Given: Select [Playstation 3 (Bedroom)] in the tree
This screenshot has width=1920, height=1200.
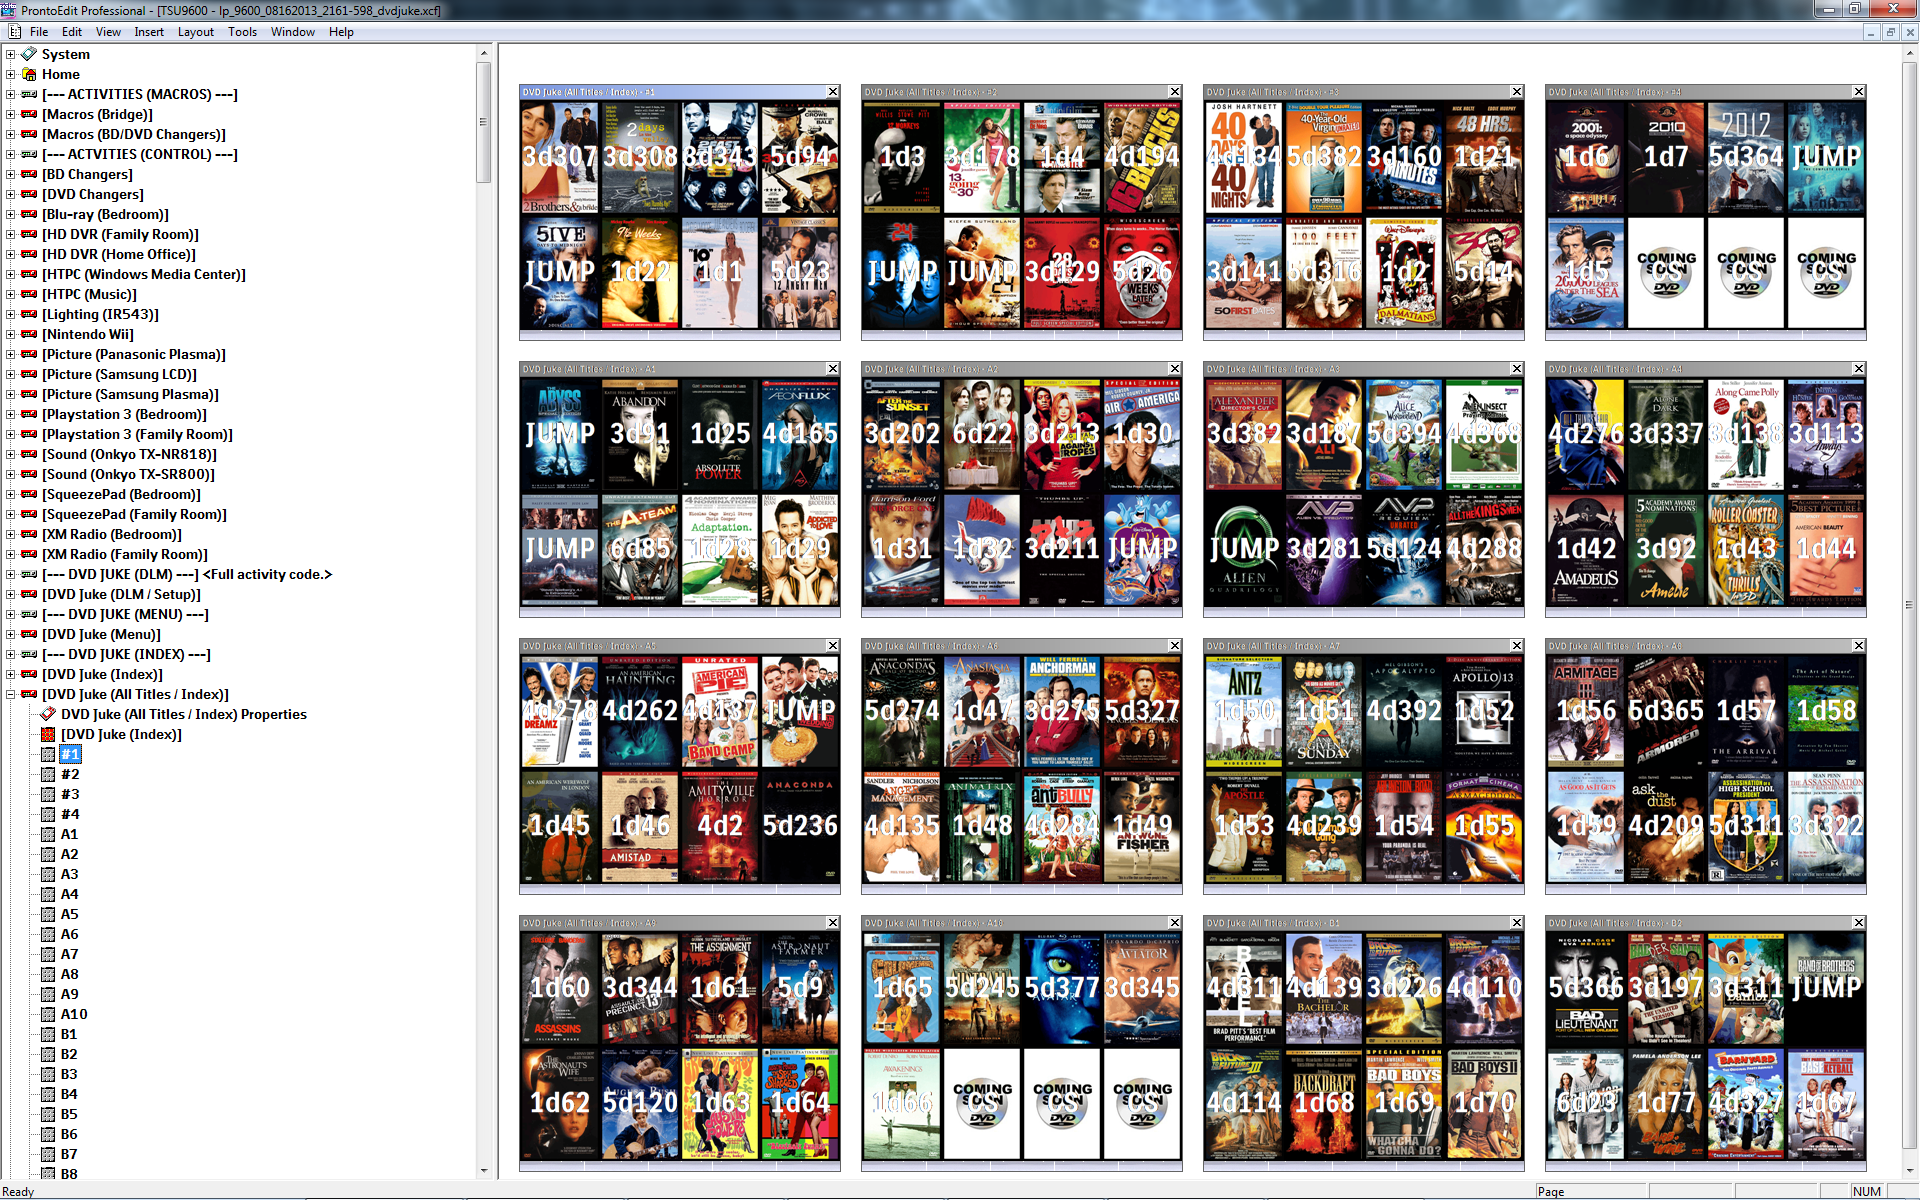Looking at the screenshot, I should 124,414.
